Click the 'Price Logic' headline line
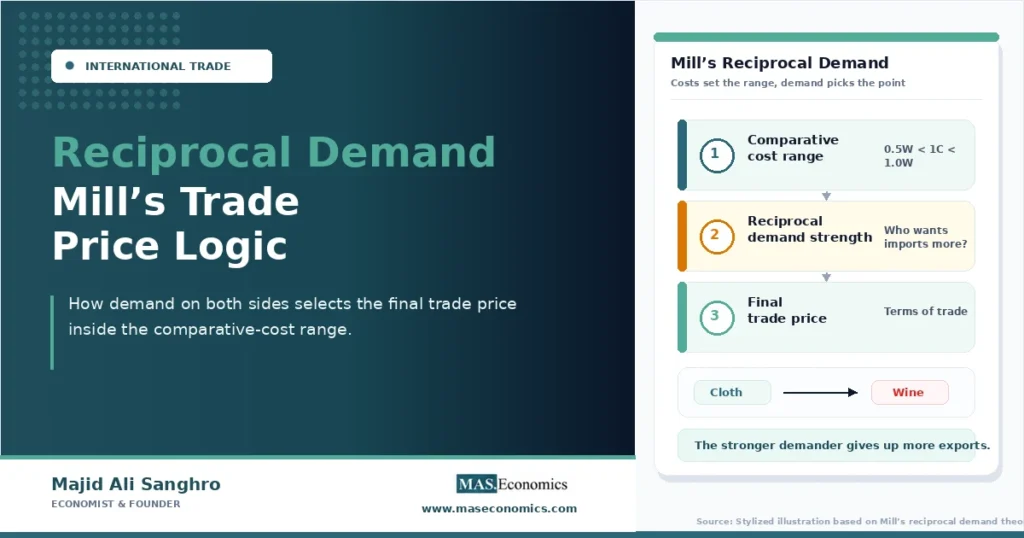This screenshot has height=538, width=1024. tap(169, 245)
